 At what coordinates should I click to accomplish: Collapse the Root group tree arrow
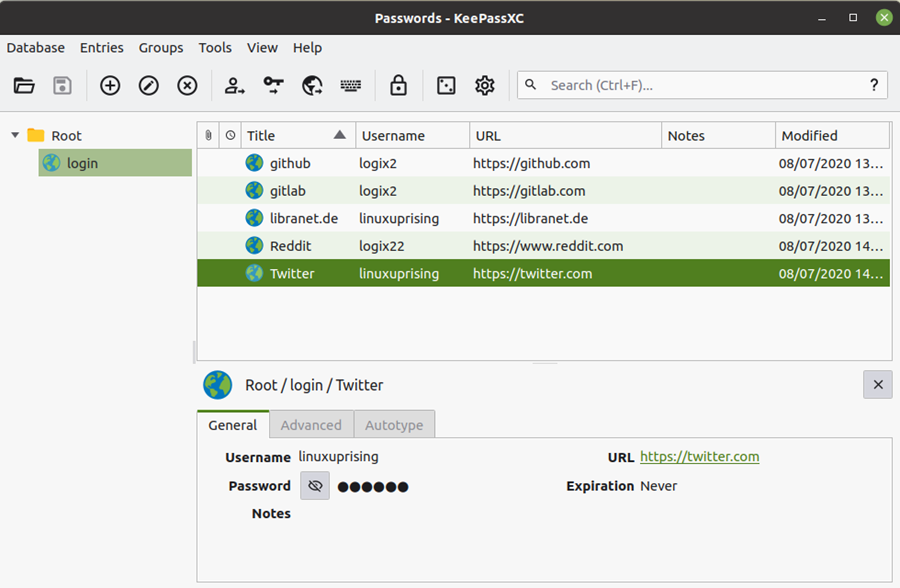[x=15, y=136]
